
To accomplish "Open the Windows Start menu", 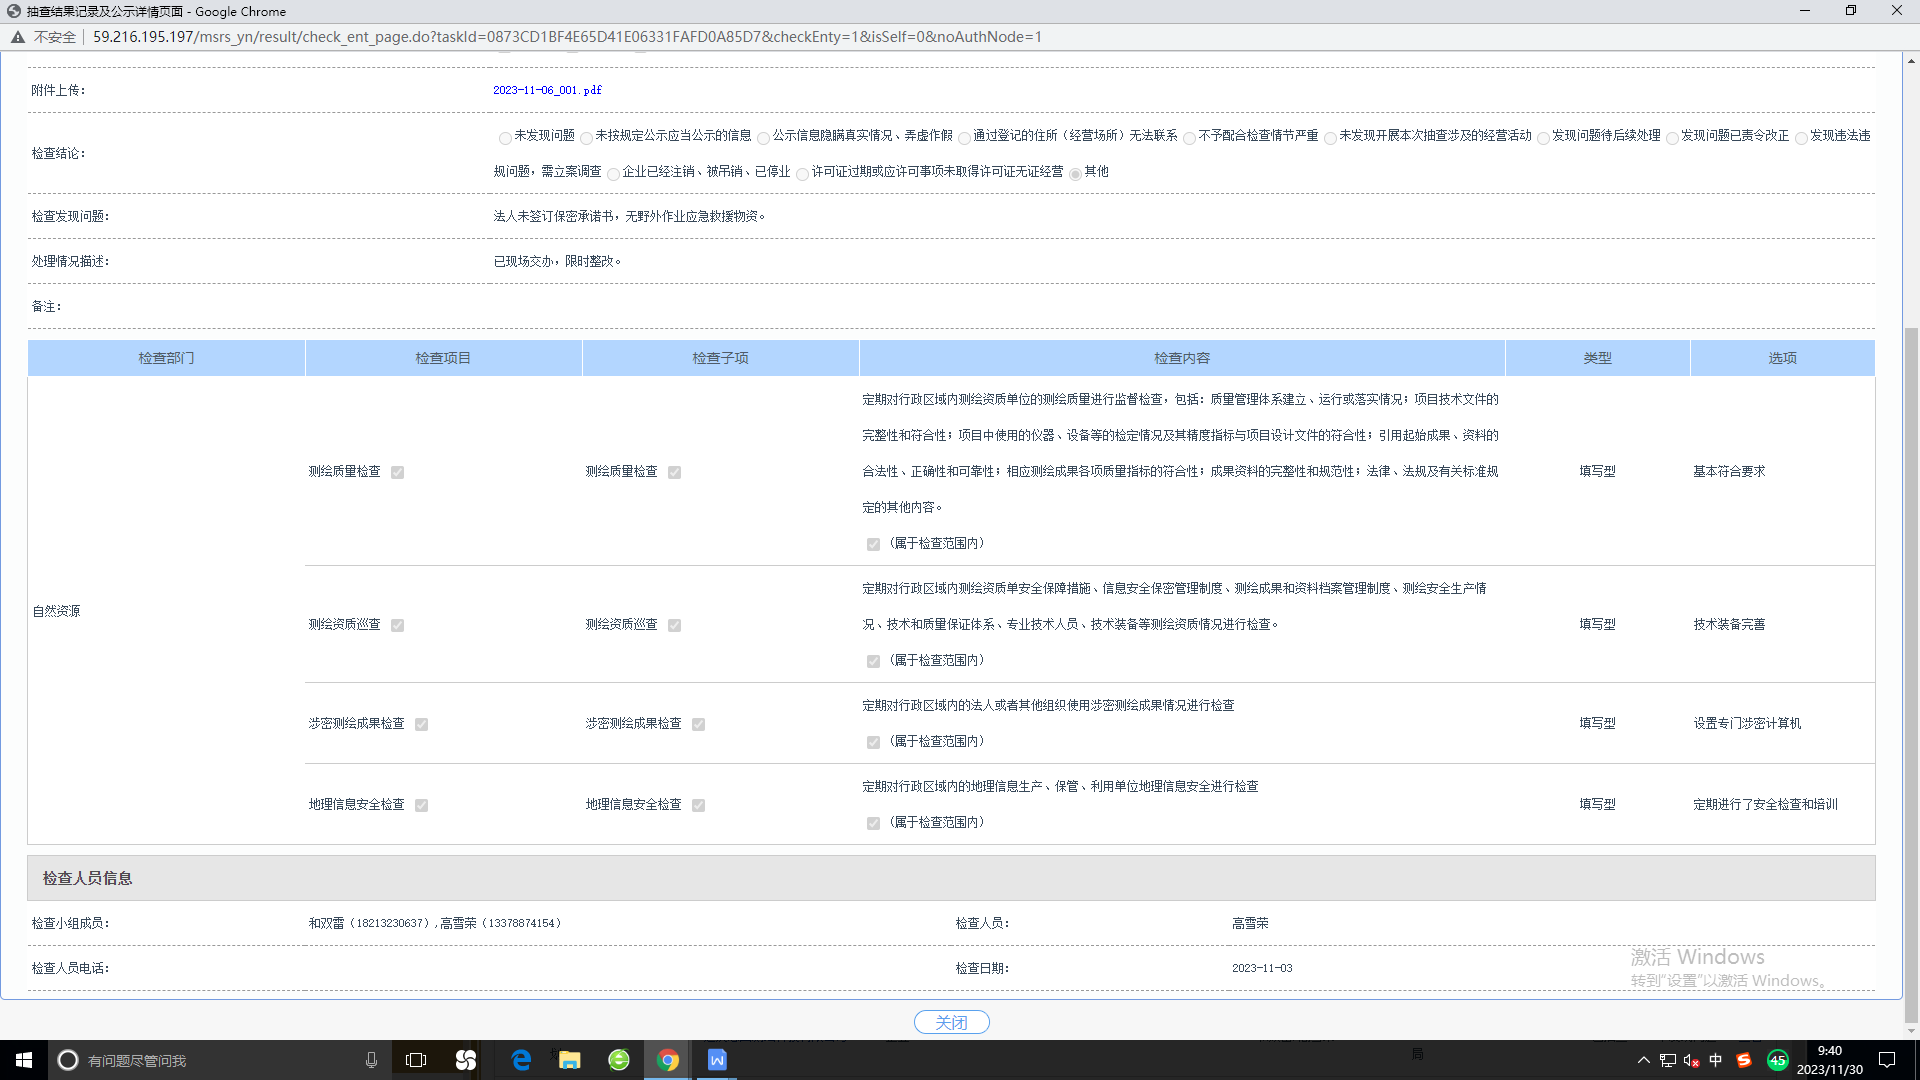I will click(24, 1060).
